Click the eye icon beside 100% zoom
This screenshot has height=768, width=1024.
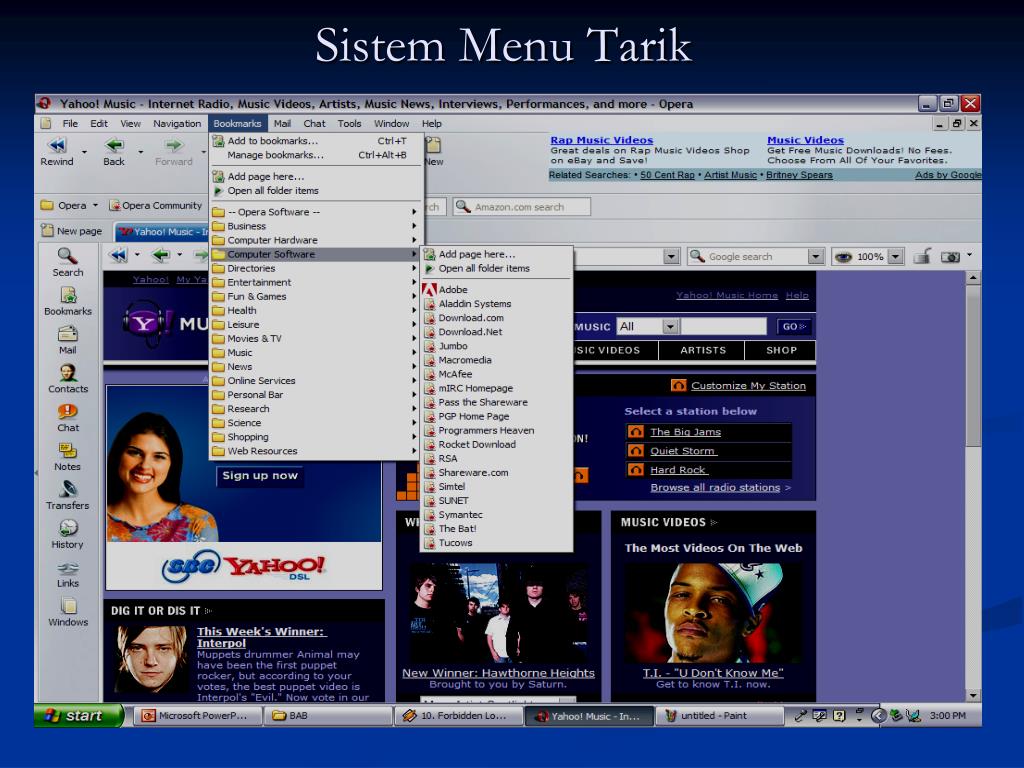tap(843, 257)
